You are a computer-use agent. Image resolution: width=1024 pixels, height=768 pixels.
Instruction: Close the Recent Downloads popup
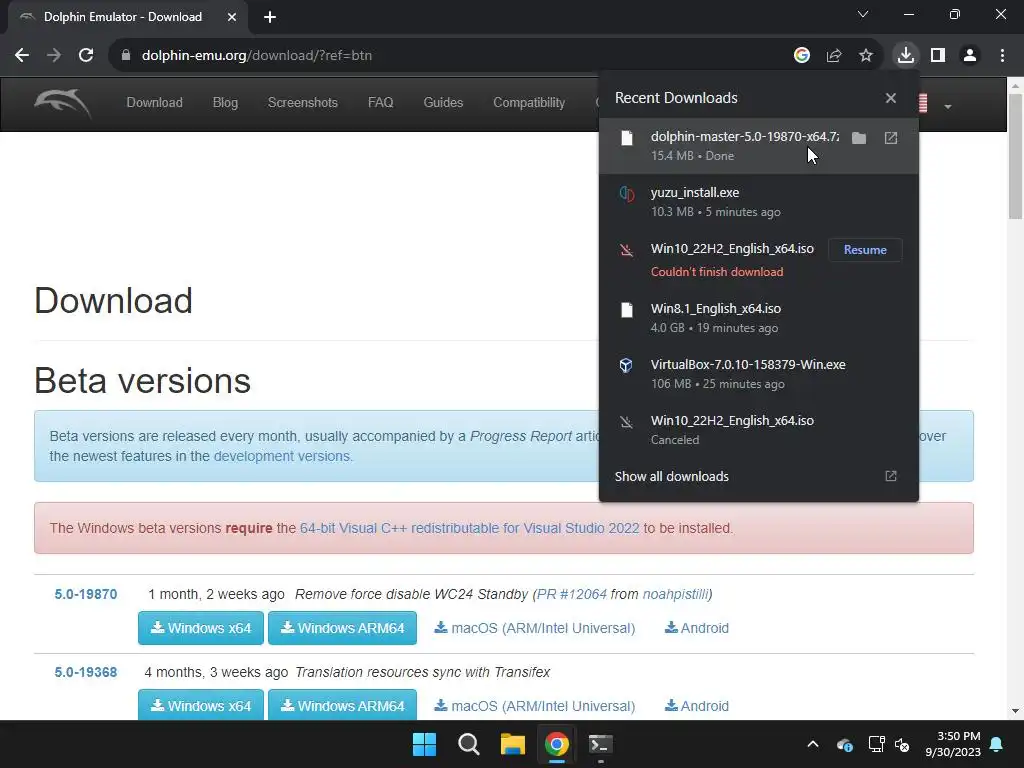tap(890, 98)
